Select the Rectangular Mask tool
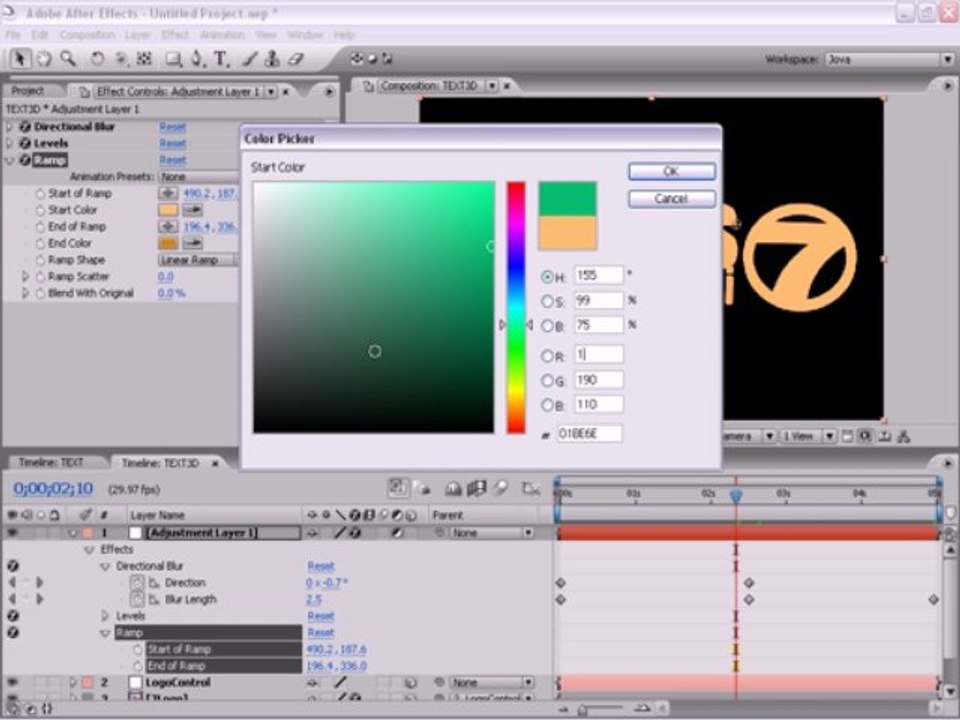 [x=173, y=59]
